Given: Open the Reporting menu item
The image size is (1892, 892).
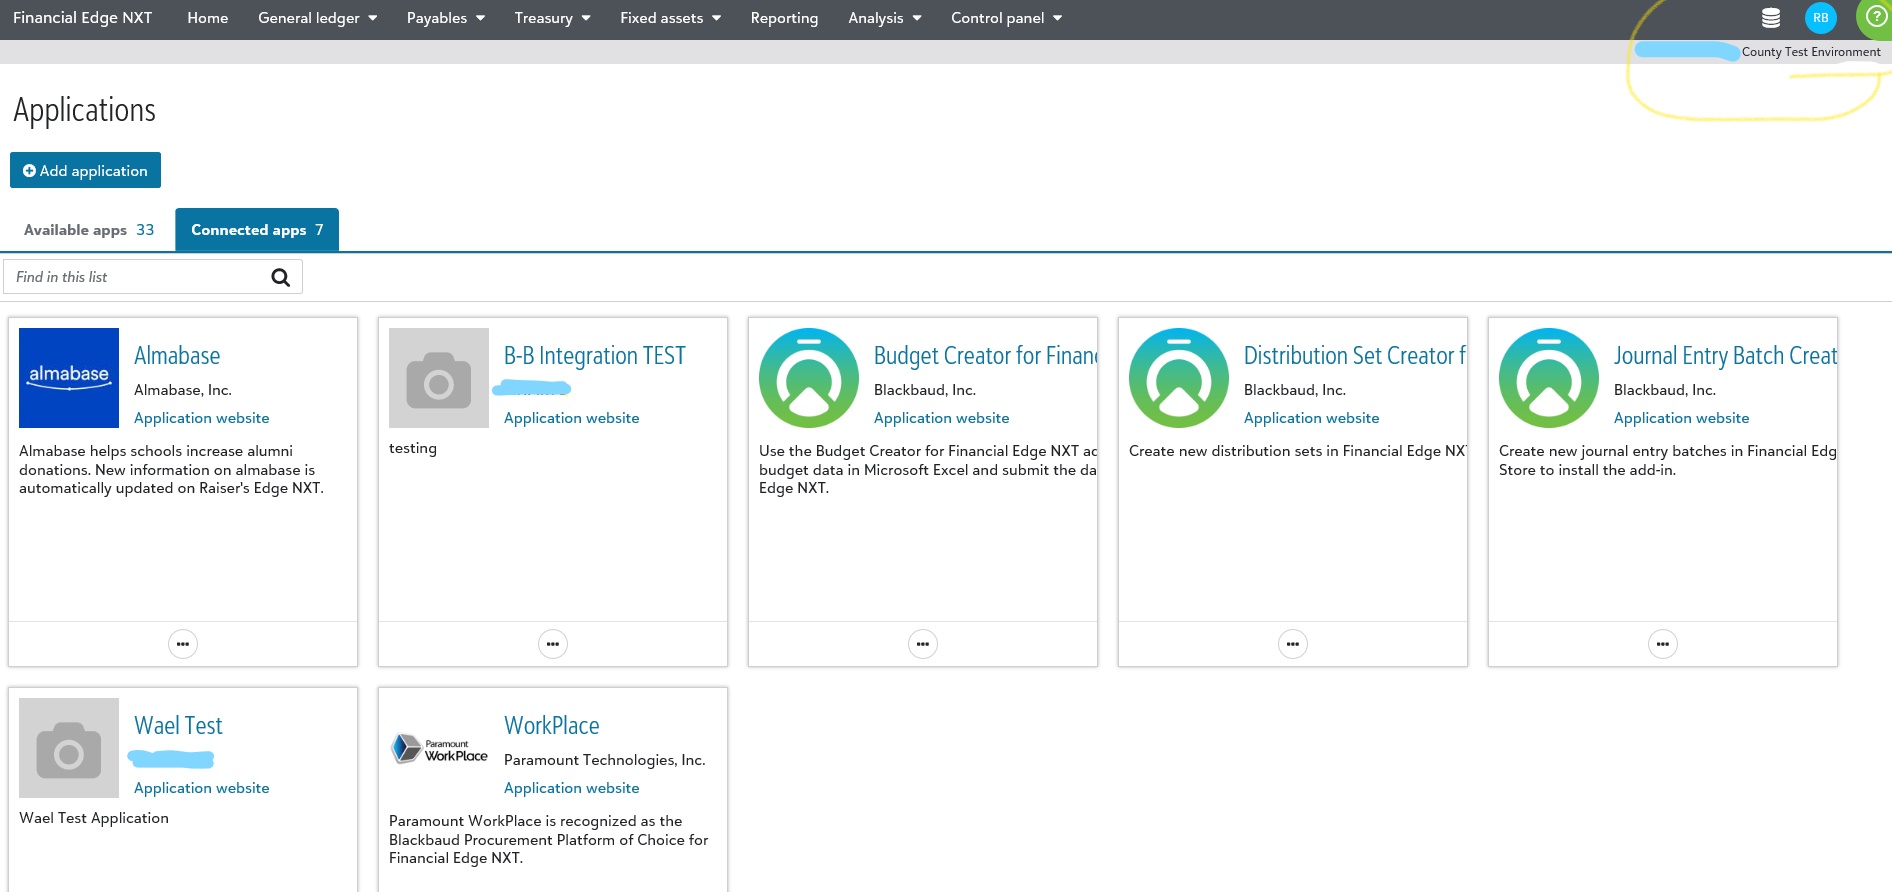Looking at the screenshot, I should pyautogui.click(x=785, y=18).
